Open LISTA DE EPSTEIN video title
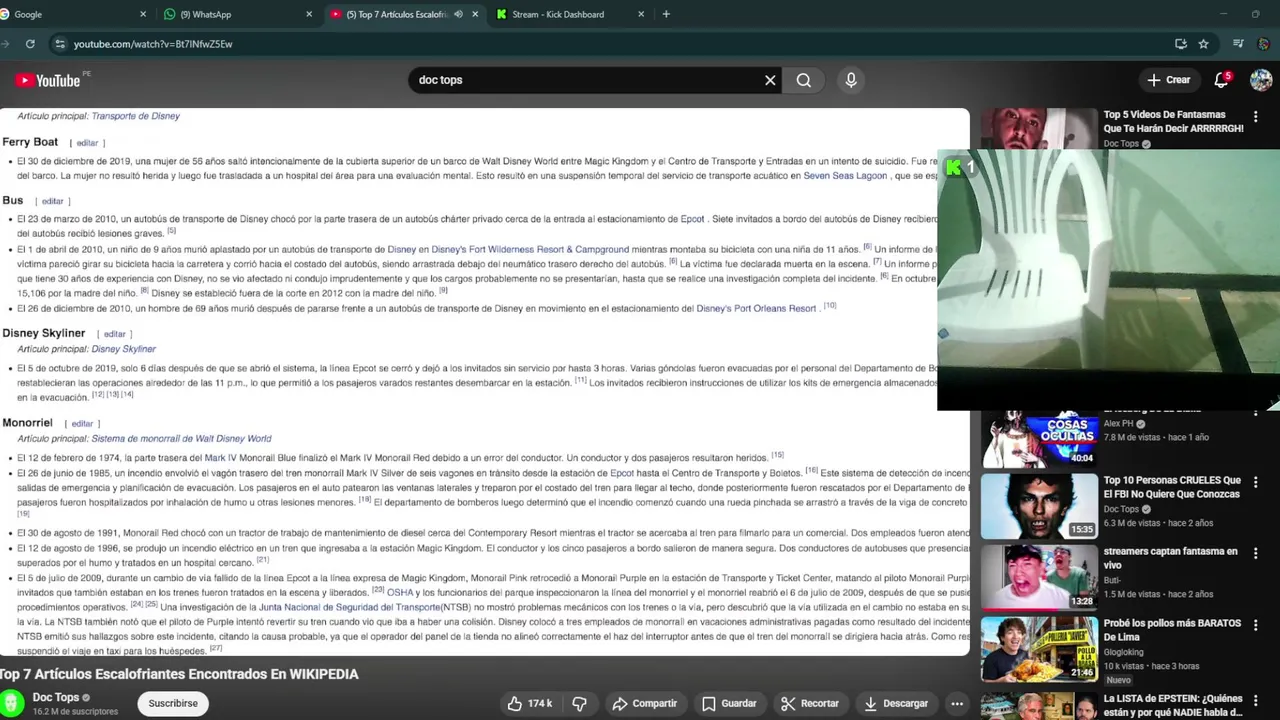The height and width of the screenshot is (720, 1280). (1173, 705)
